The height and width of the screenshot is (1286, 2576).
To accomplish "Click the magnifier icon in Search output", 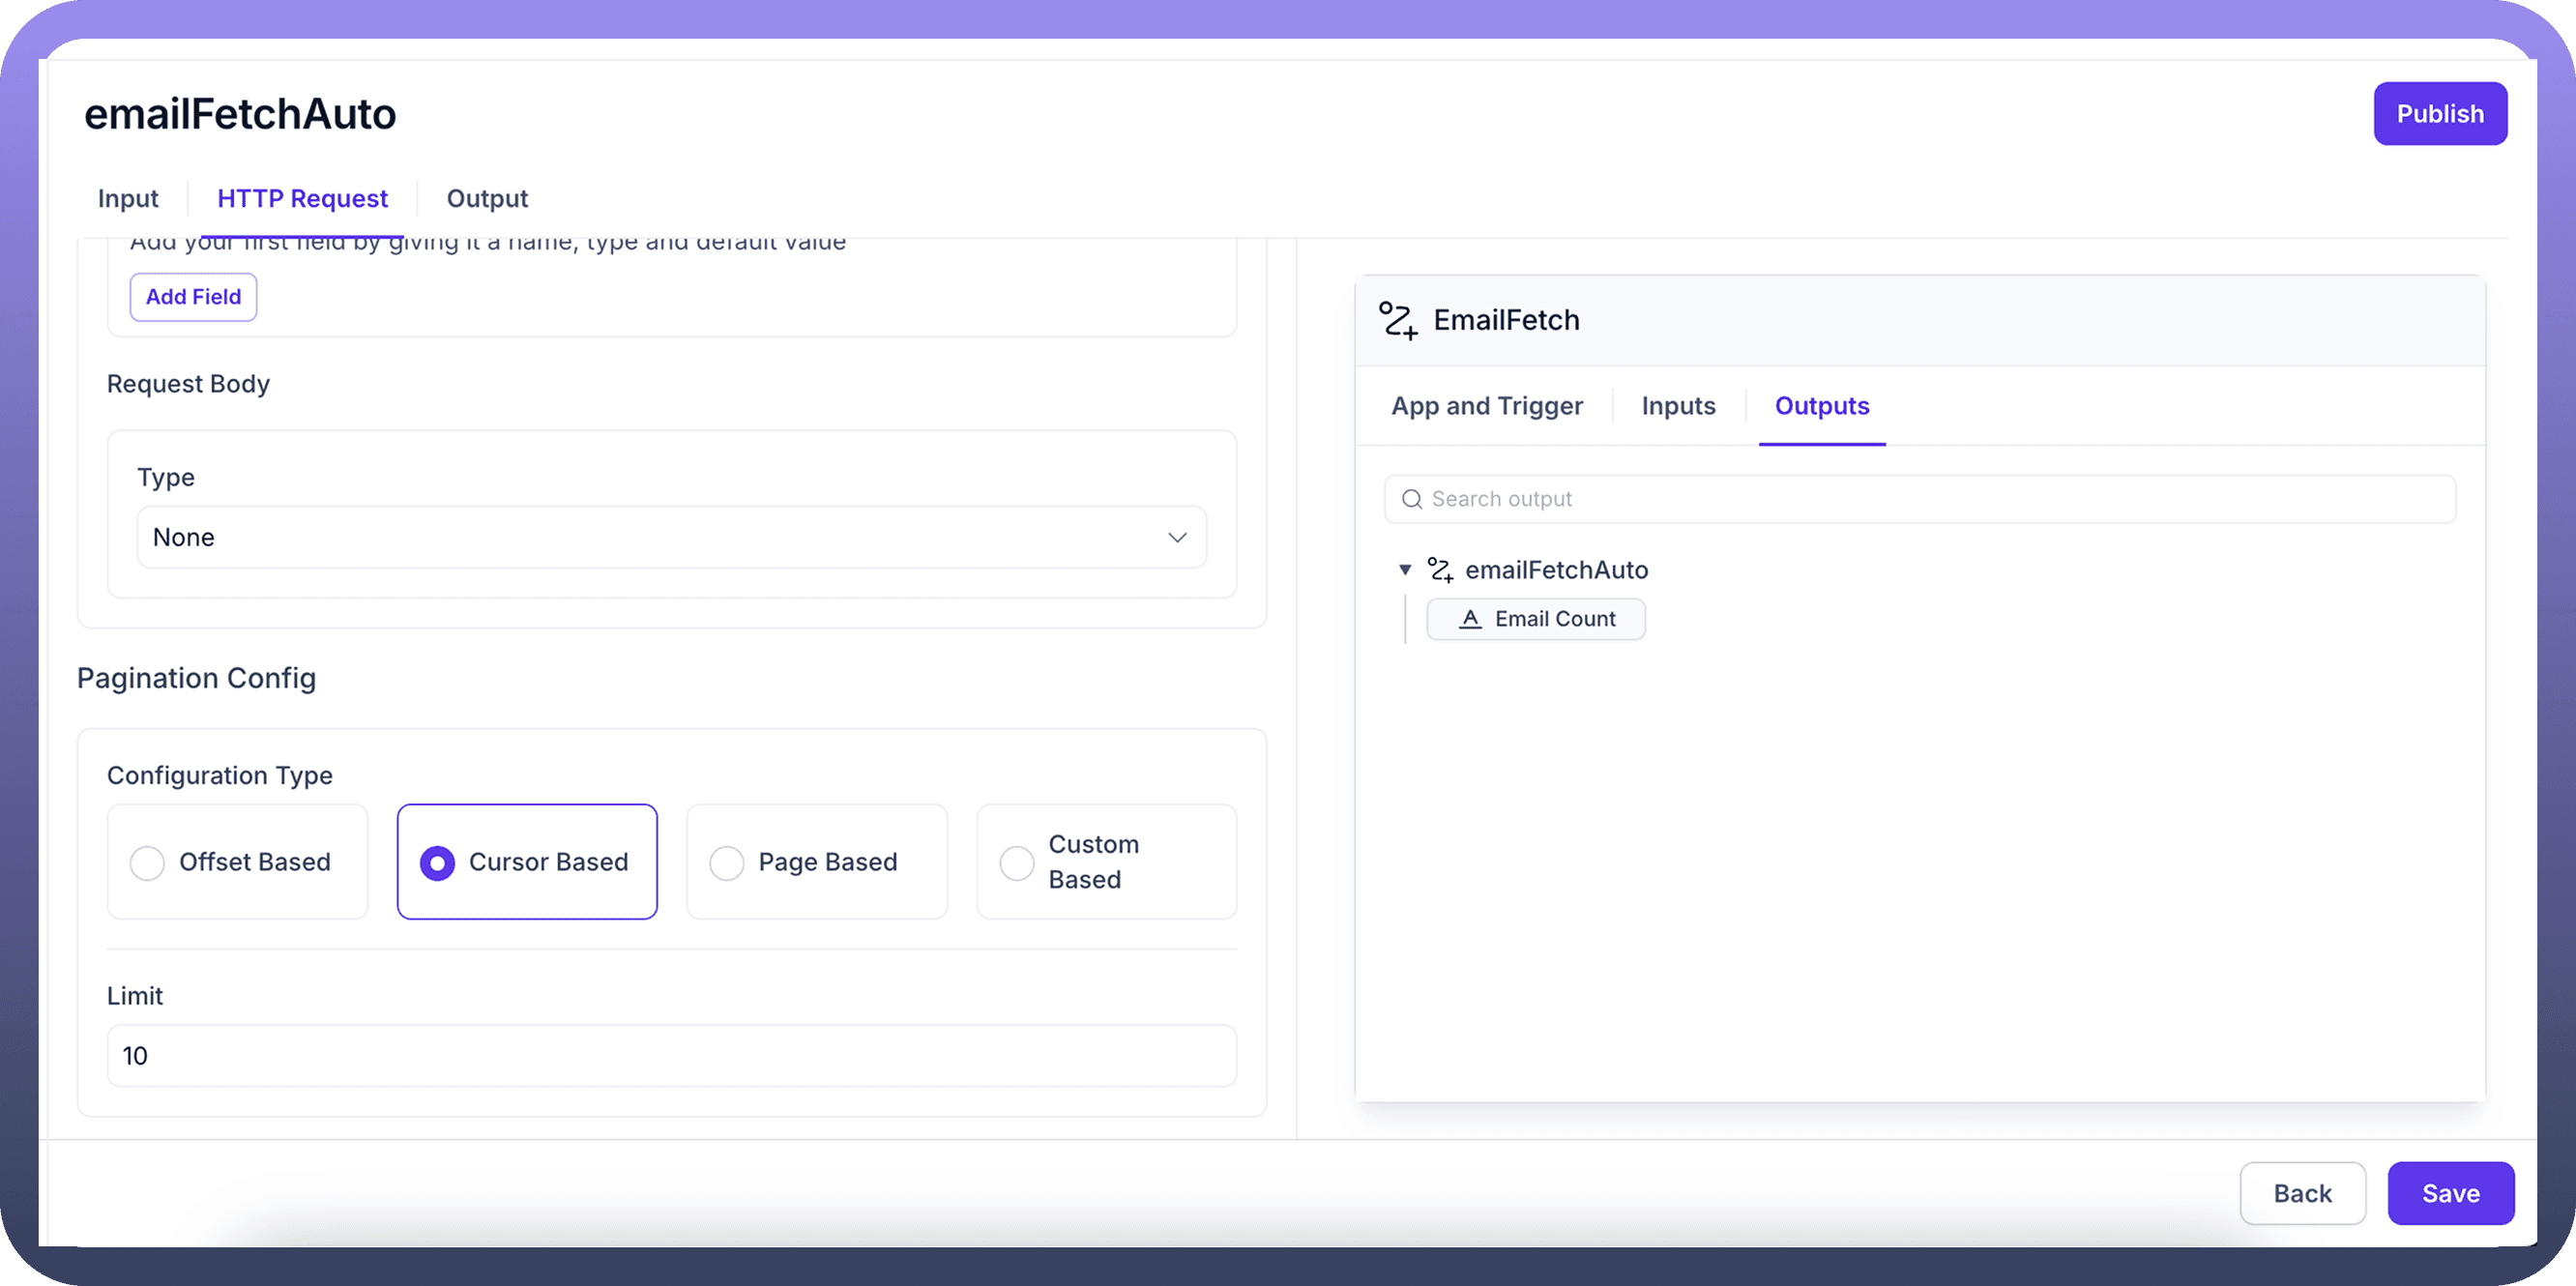I will (1411, 499).
